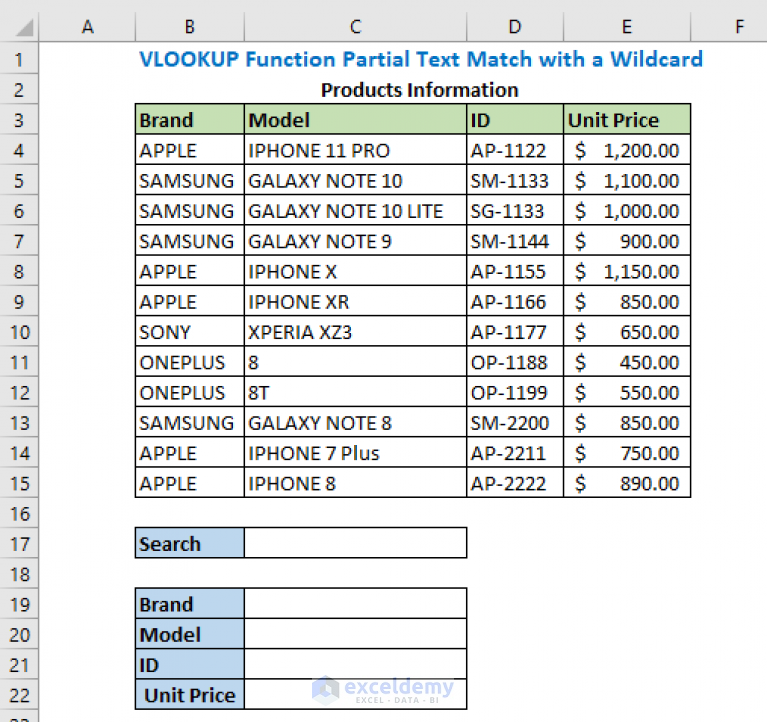The image size is (767, 722).
Task: Click cell 'IPHONE X'
Action: tap(356, 271)
